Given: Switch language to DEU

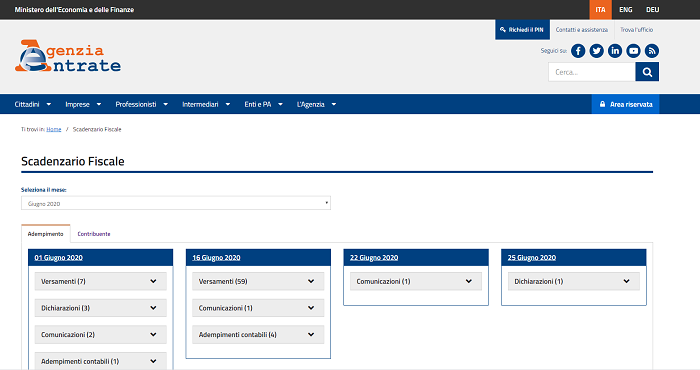Looking at the screenshot, I should 652,9.
